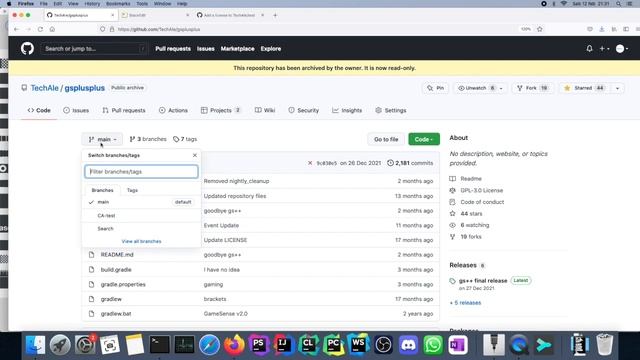Open GitHub home via Octocat logo
Image resolution: width=640 pixels, height=360 pixels.
(27, 49)
